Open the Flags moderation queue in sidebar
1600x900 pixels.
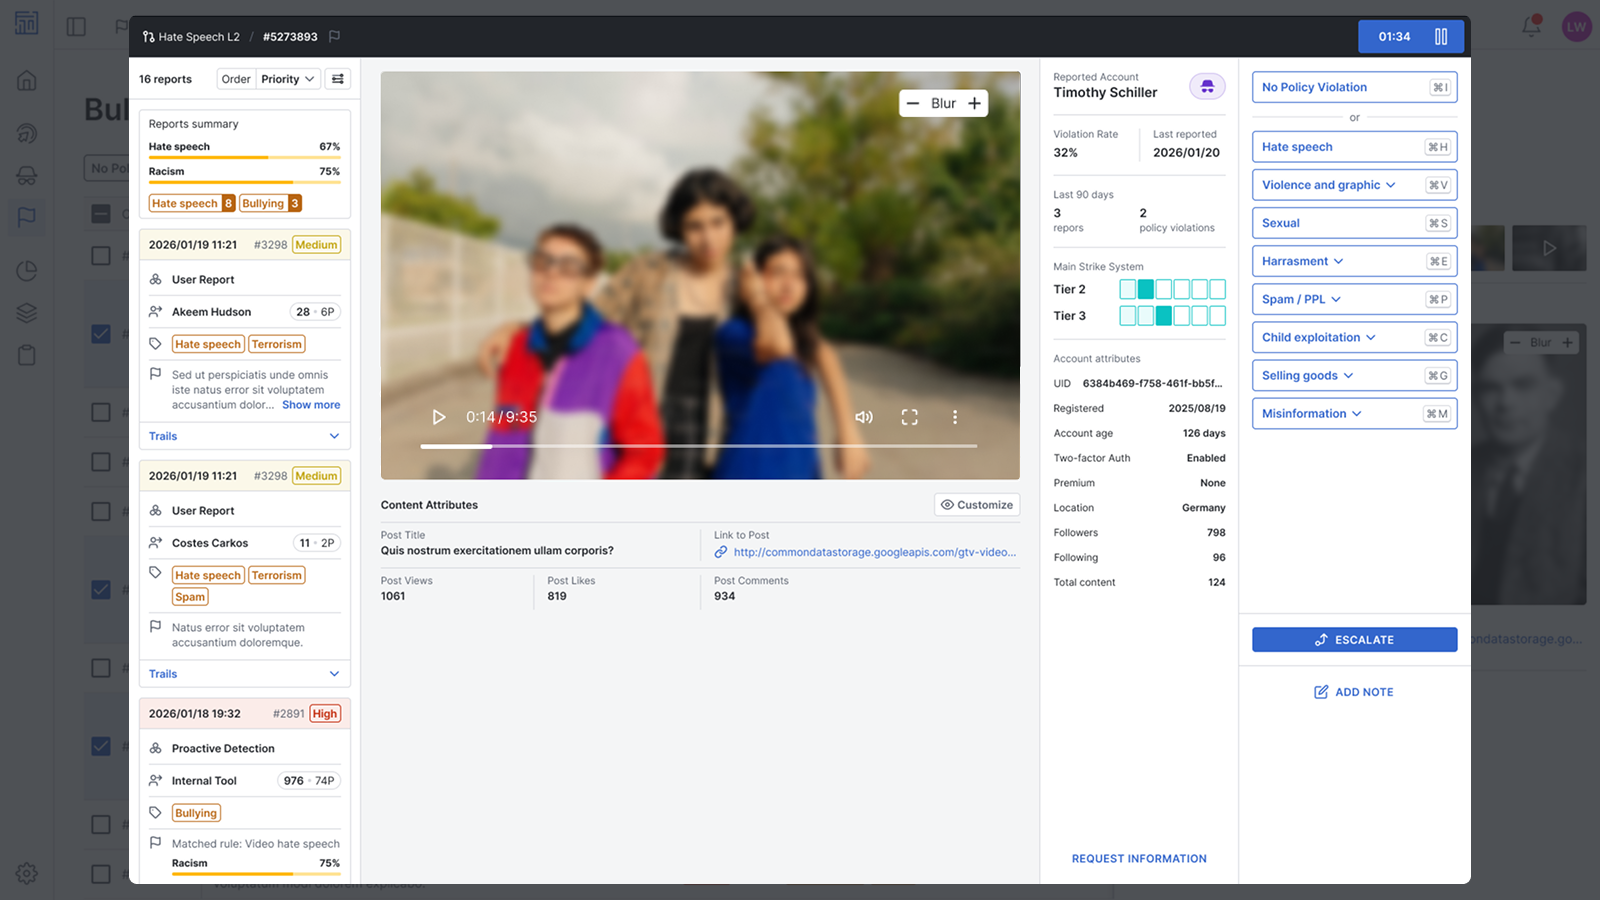[x=27, y=218]
